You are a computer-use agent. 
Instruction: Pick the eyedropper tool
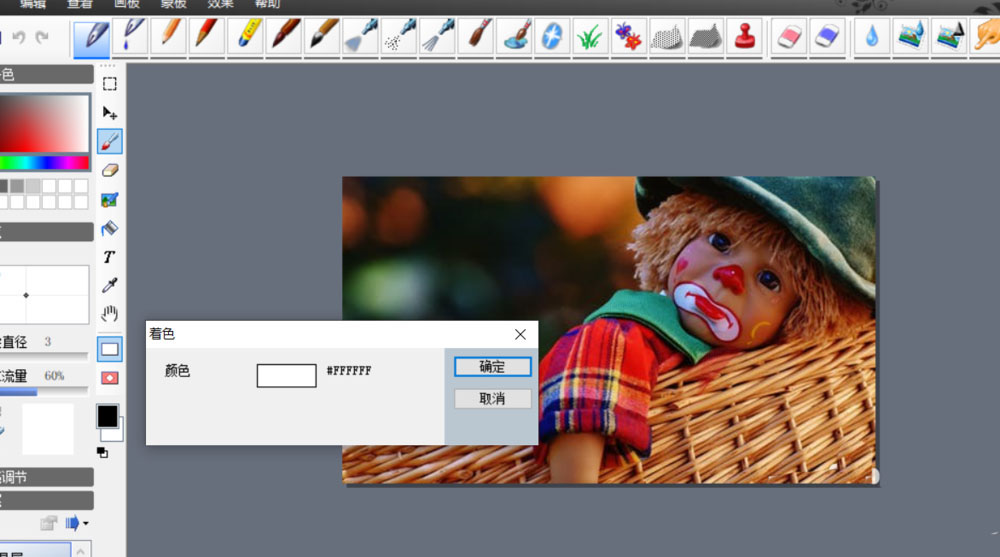click(110, 285)
